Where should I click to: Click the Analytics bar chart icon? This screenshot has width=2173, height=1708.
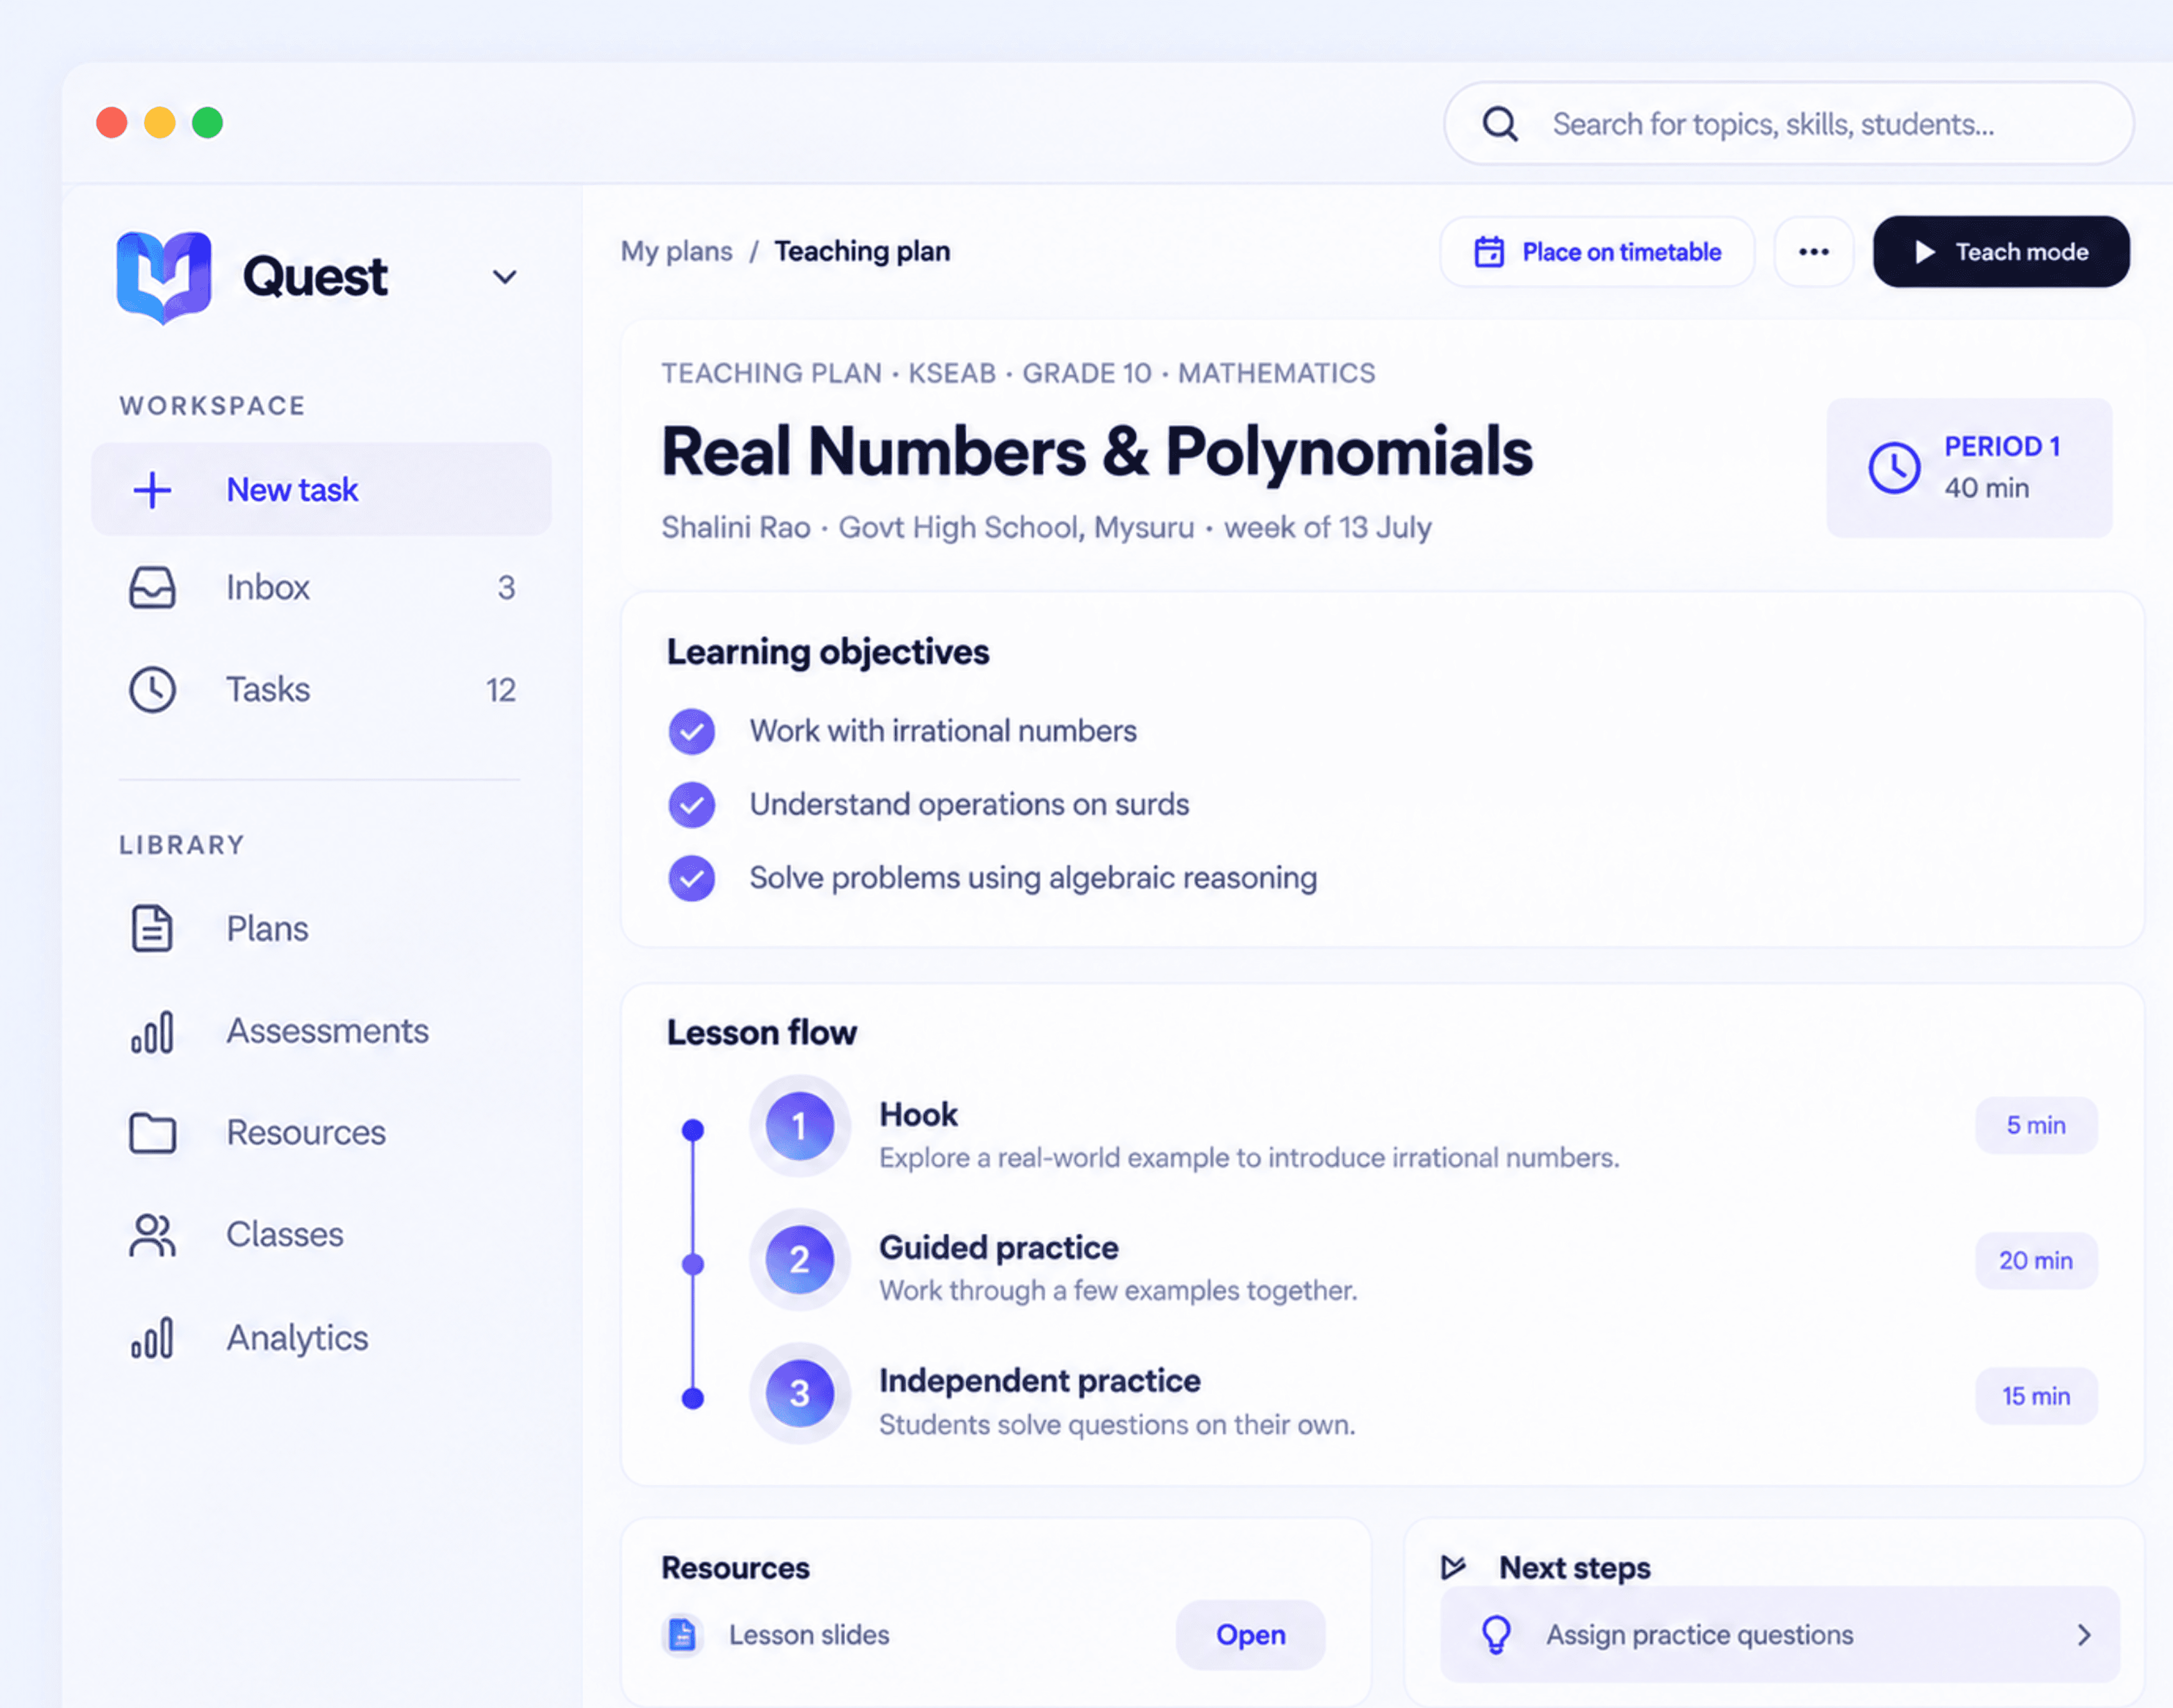click(152, 1338)
